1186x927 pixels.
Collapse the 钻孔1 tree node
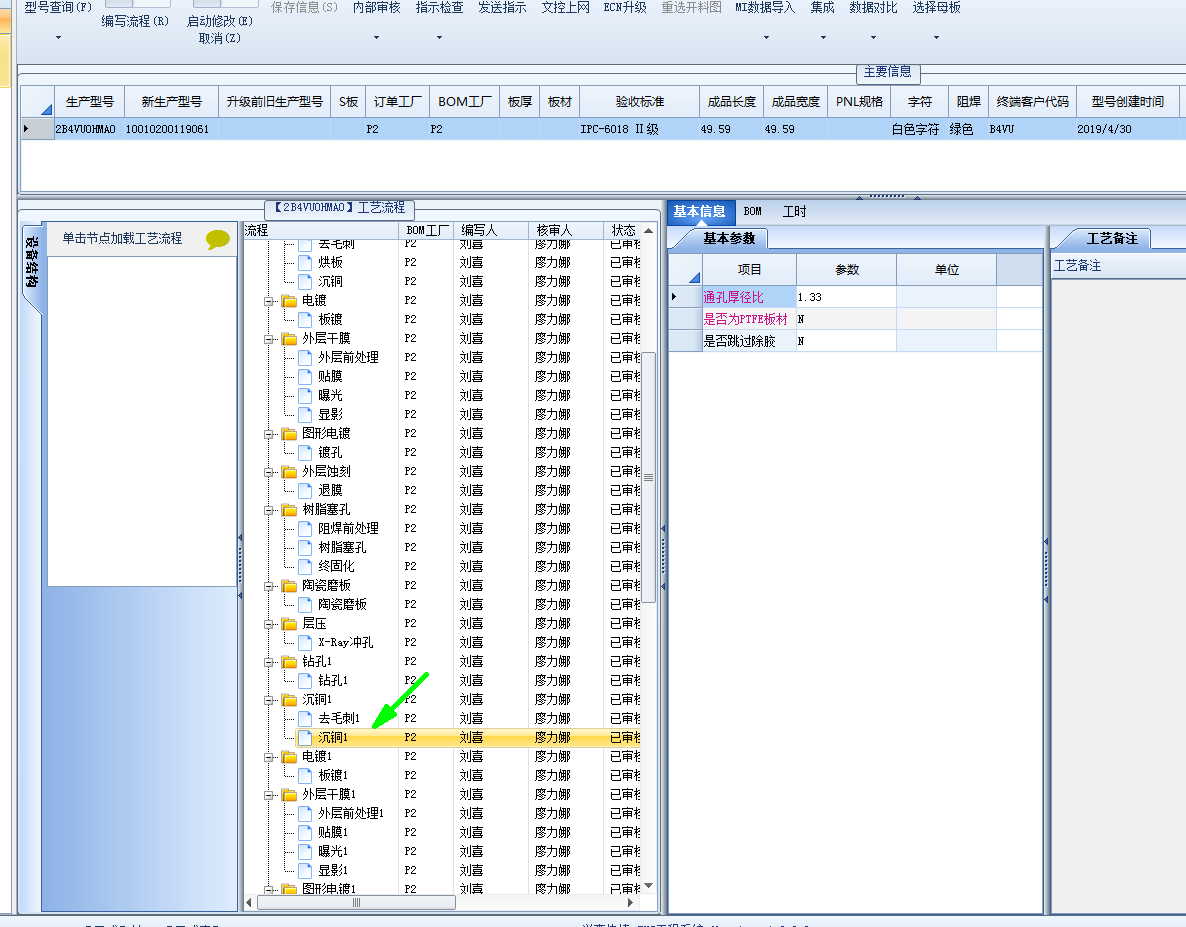269,662
